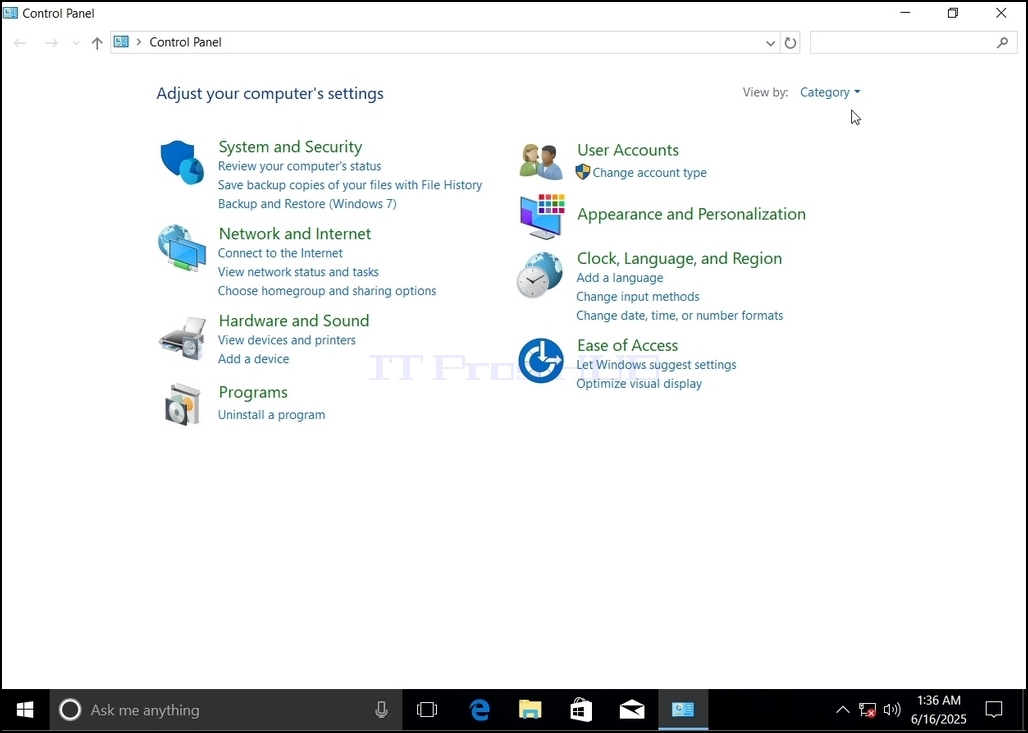Open Clock, Language, and Region heading
Image resolution: width=1028 pixels, height=733 pixels.
coord(679,258)
